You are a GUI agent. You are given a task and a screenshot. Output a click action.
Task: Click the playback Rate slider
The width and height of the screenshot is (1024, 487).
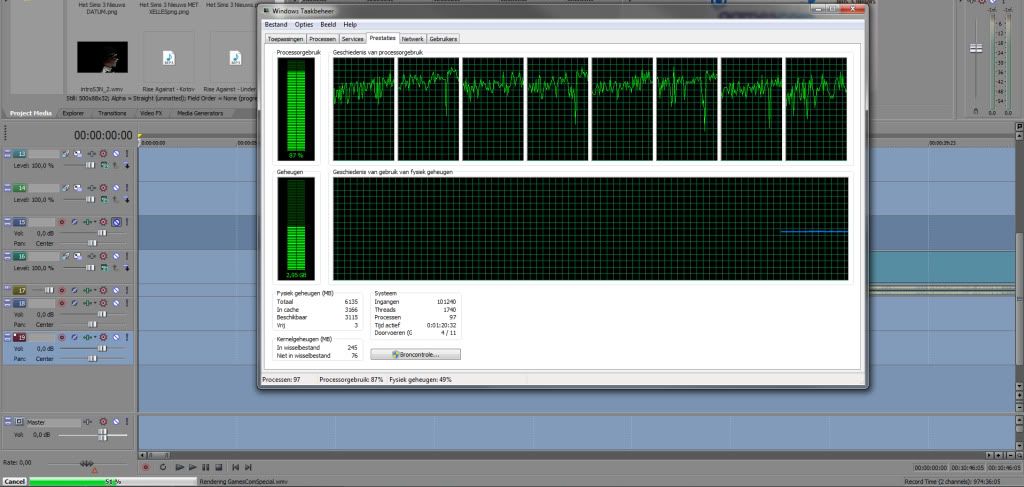[87, 463]
